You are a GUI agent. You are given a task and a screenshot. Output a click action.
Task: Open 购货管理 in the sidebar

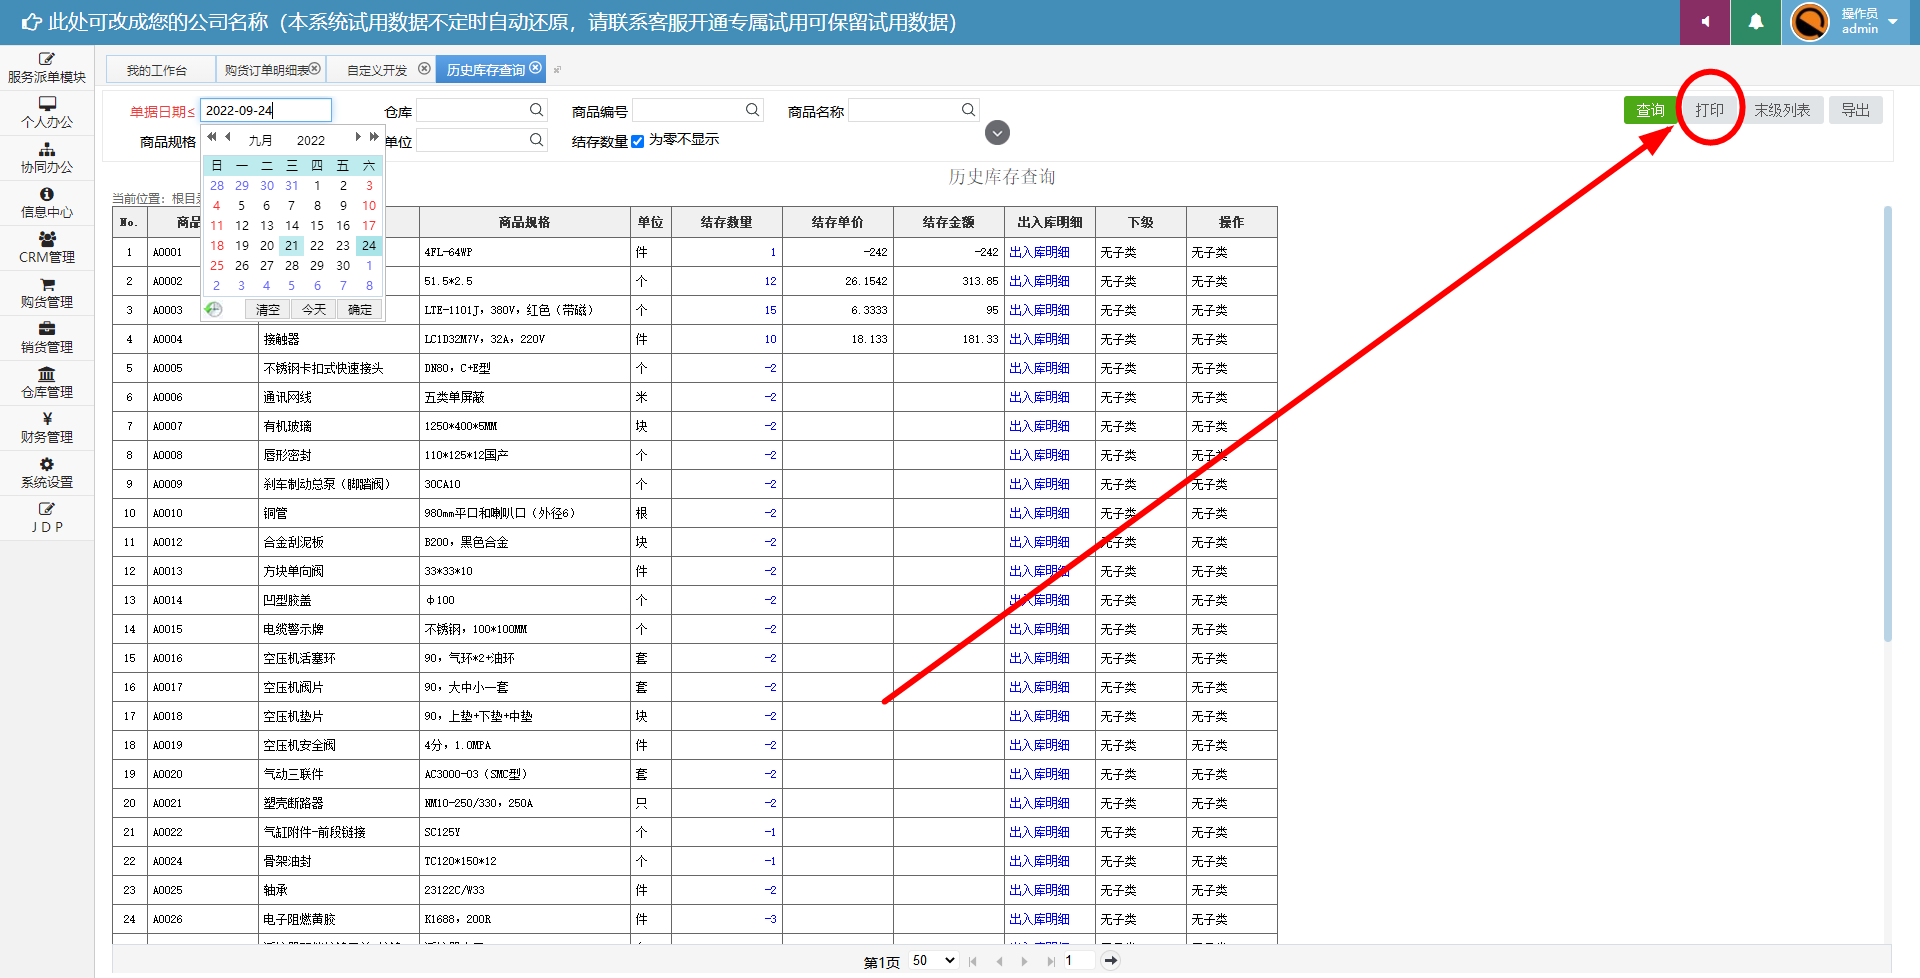tap(47, 293)
